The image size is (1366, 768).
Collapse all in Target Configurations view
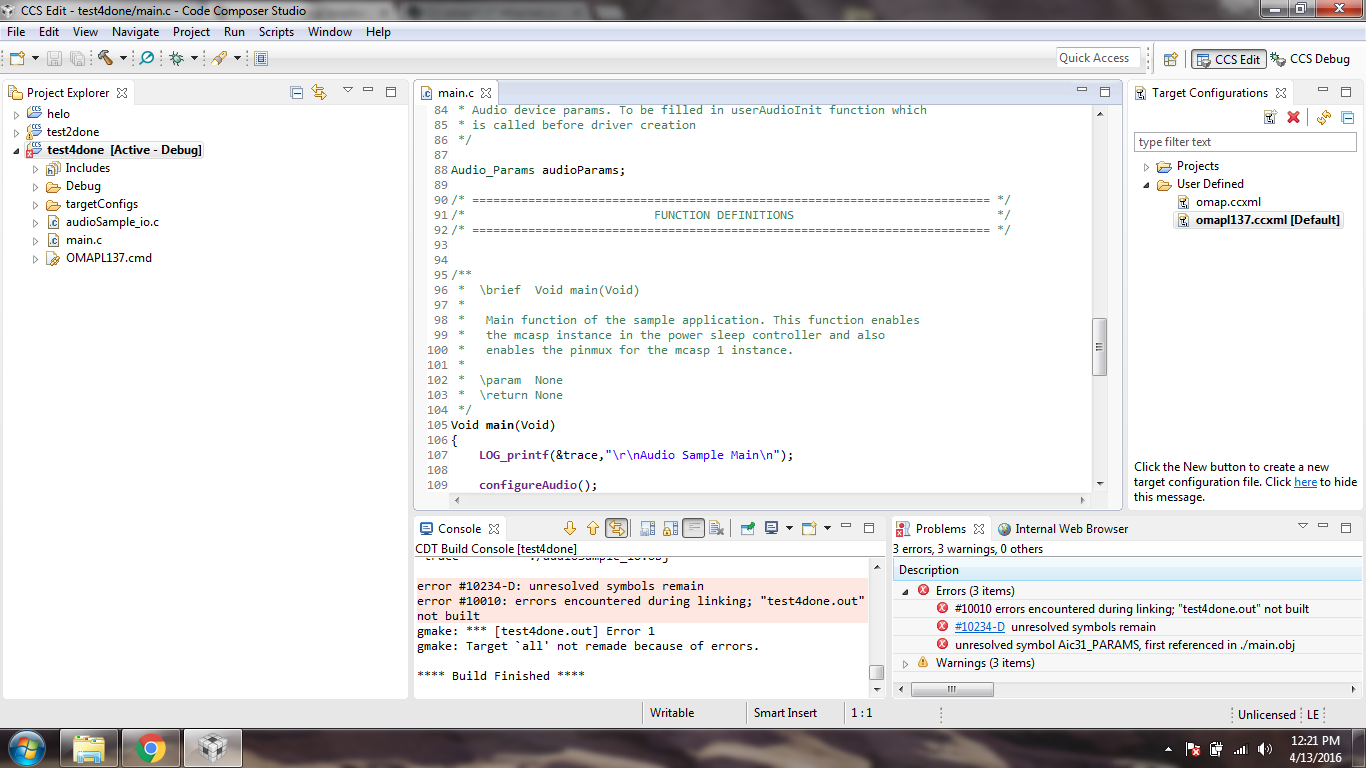1347,117
